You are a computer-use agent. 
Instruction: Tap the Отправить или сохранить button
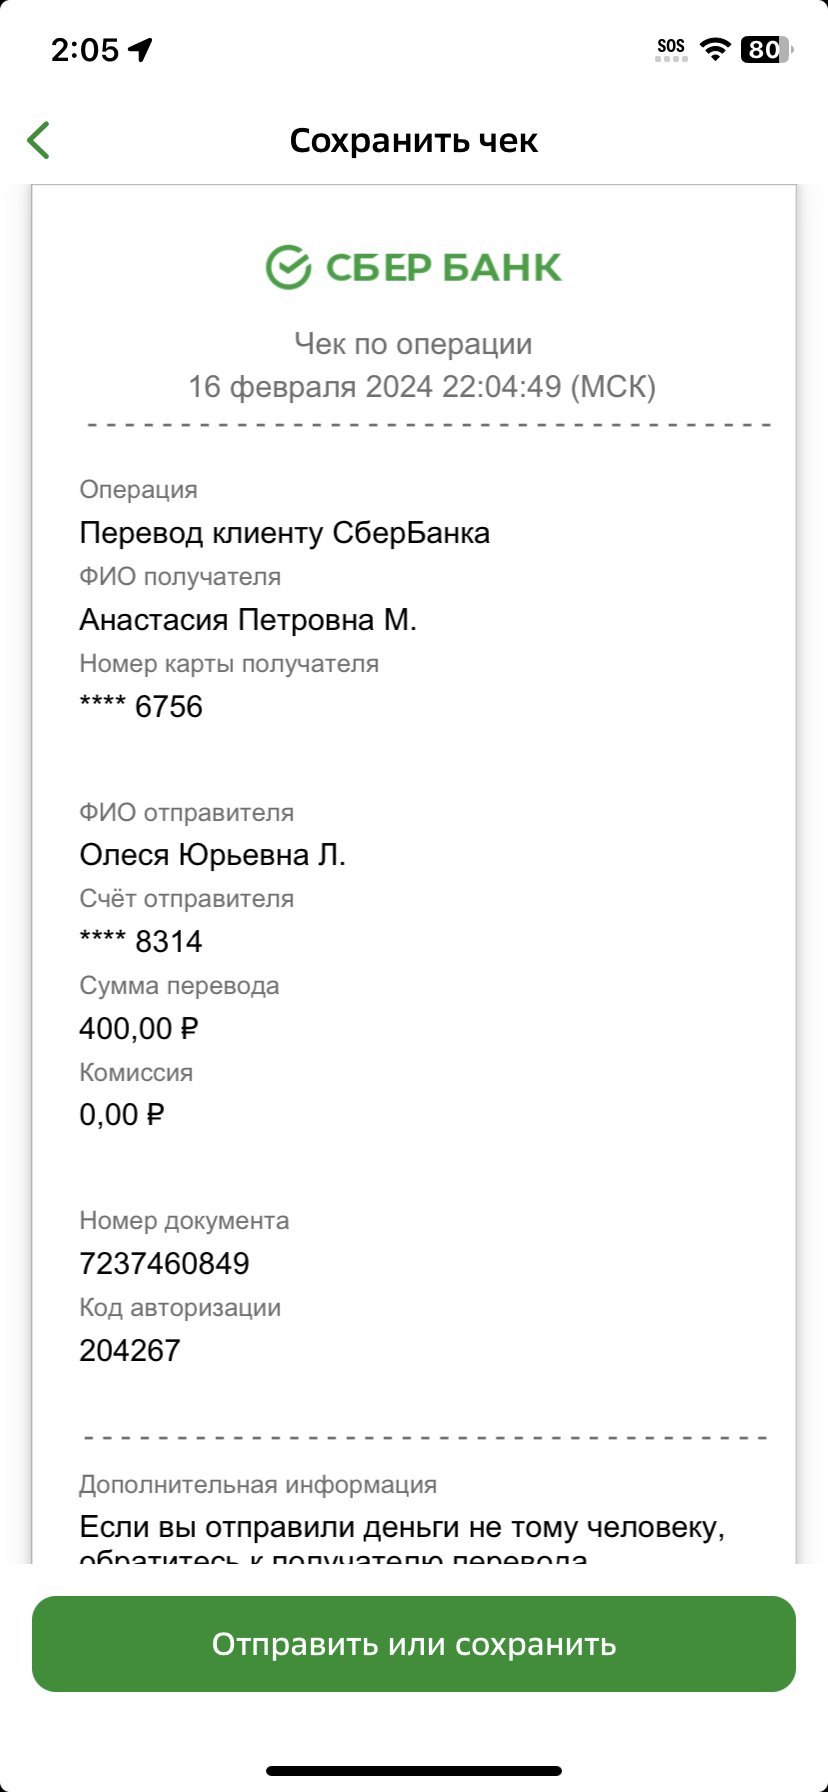point(414,1644)
